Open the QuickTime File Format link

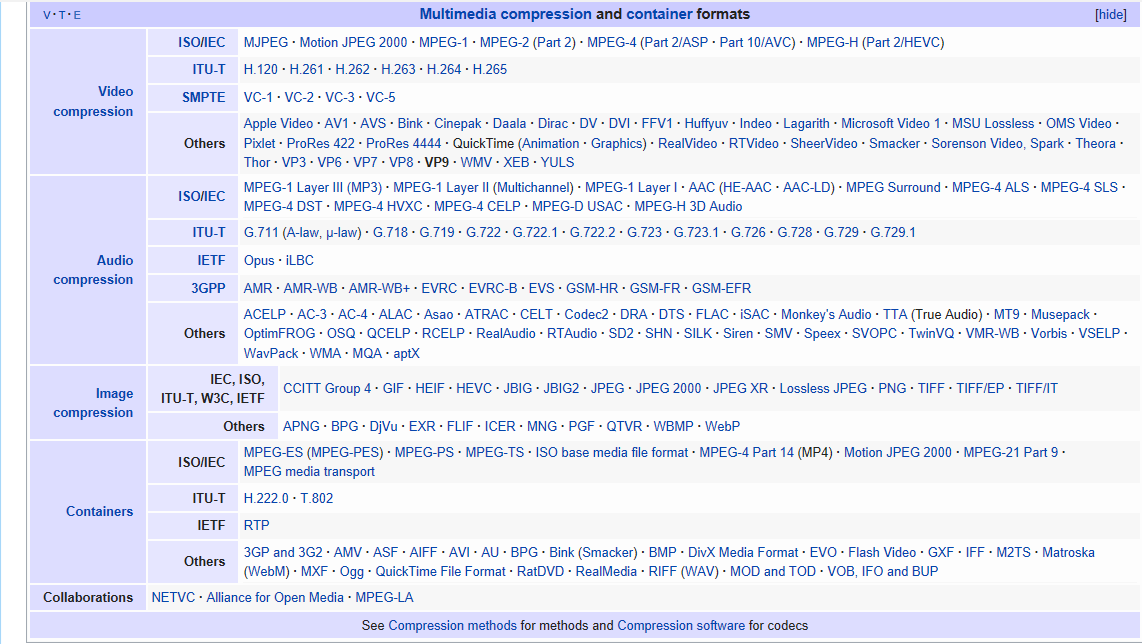[x=440, y=571]
